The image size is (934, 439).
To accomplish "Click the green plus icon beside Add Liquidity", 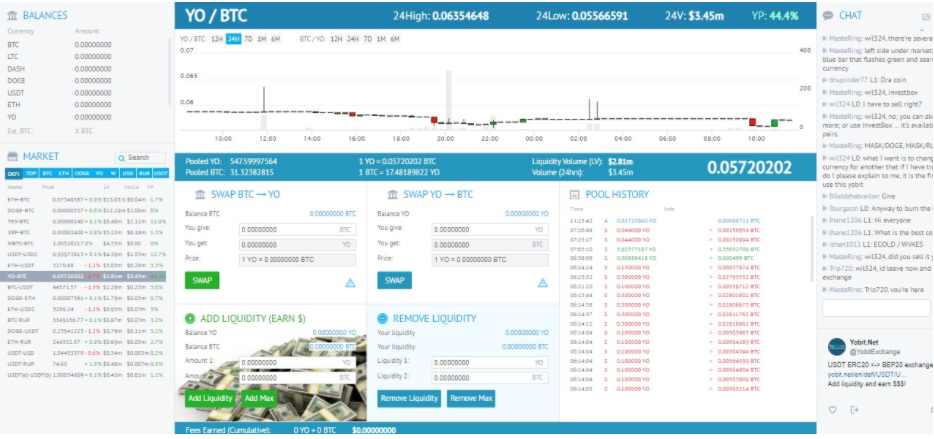I will pos(190,319).
